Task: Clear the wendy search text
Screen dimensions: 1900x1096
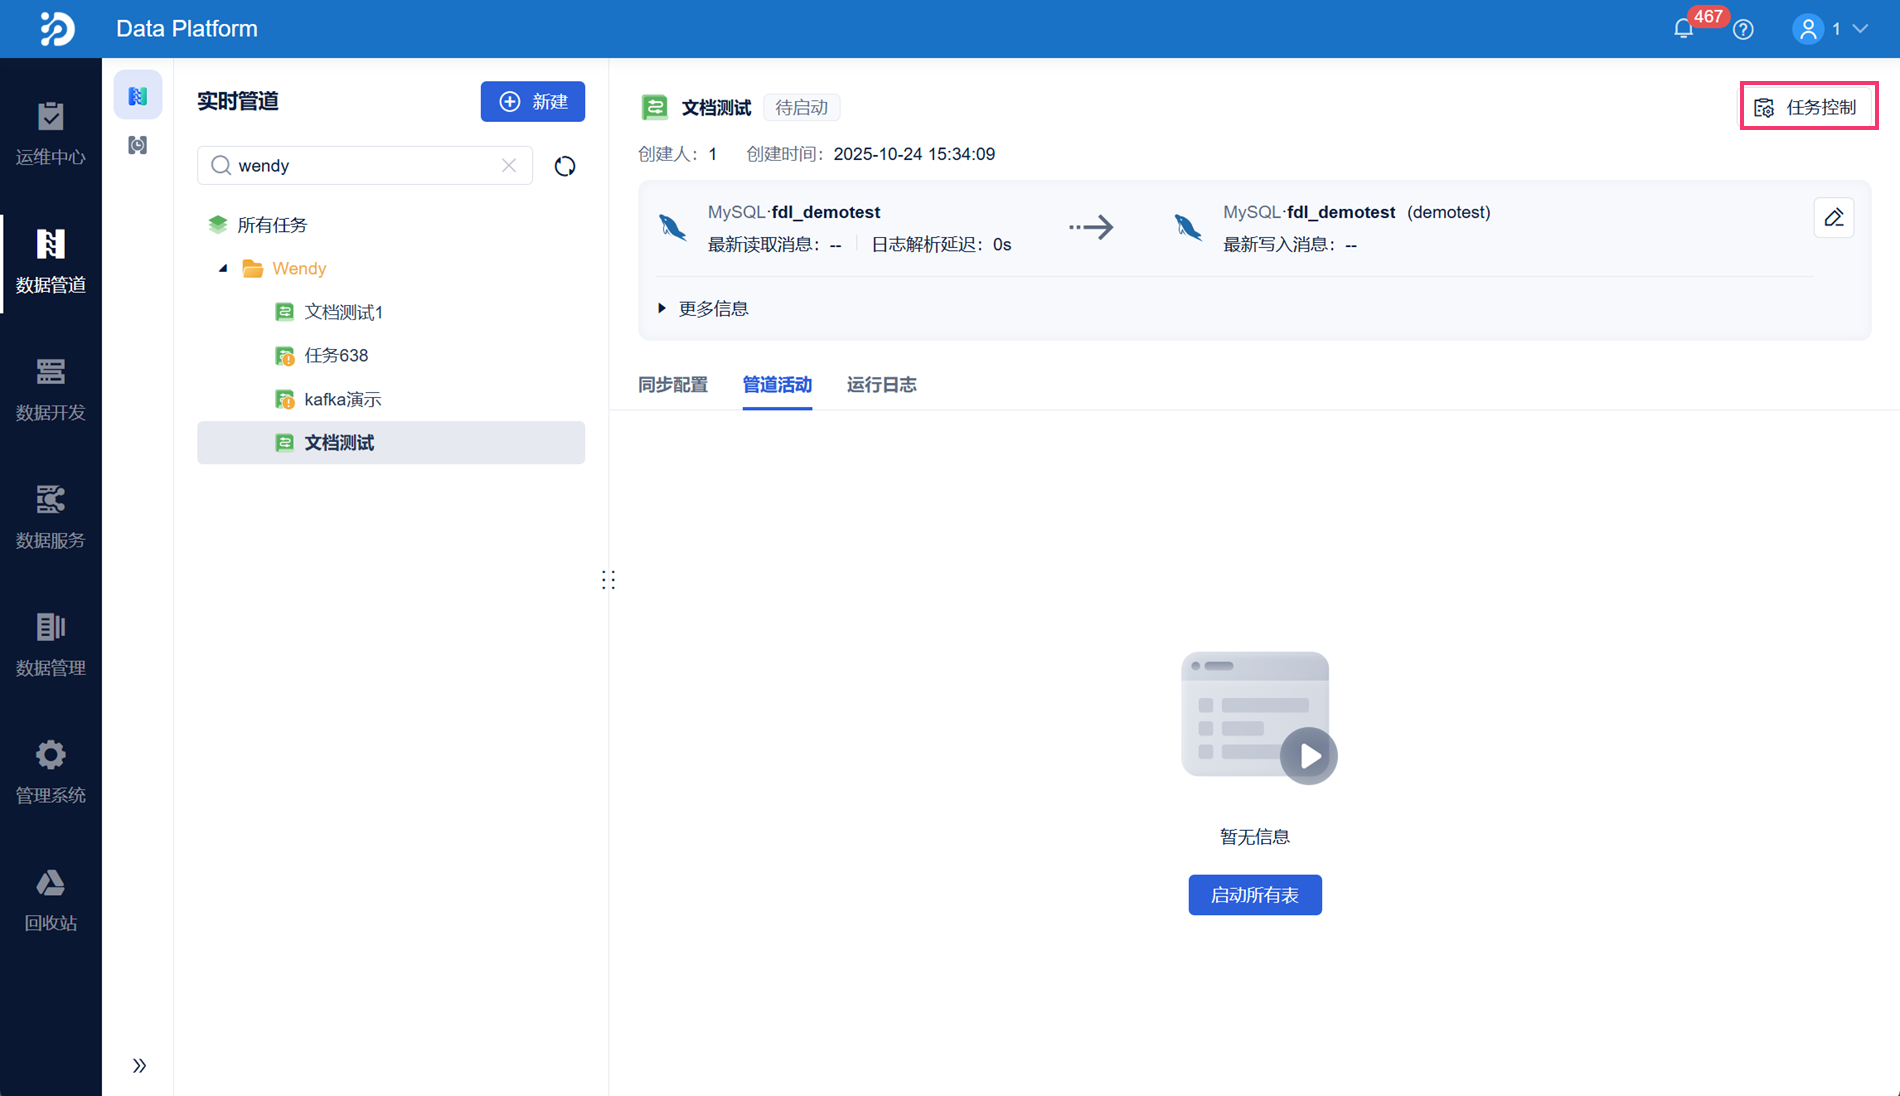Action: [509, 165]
